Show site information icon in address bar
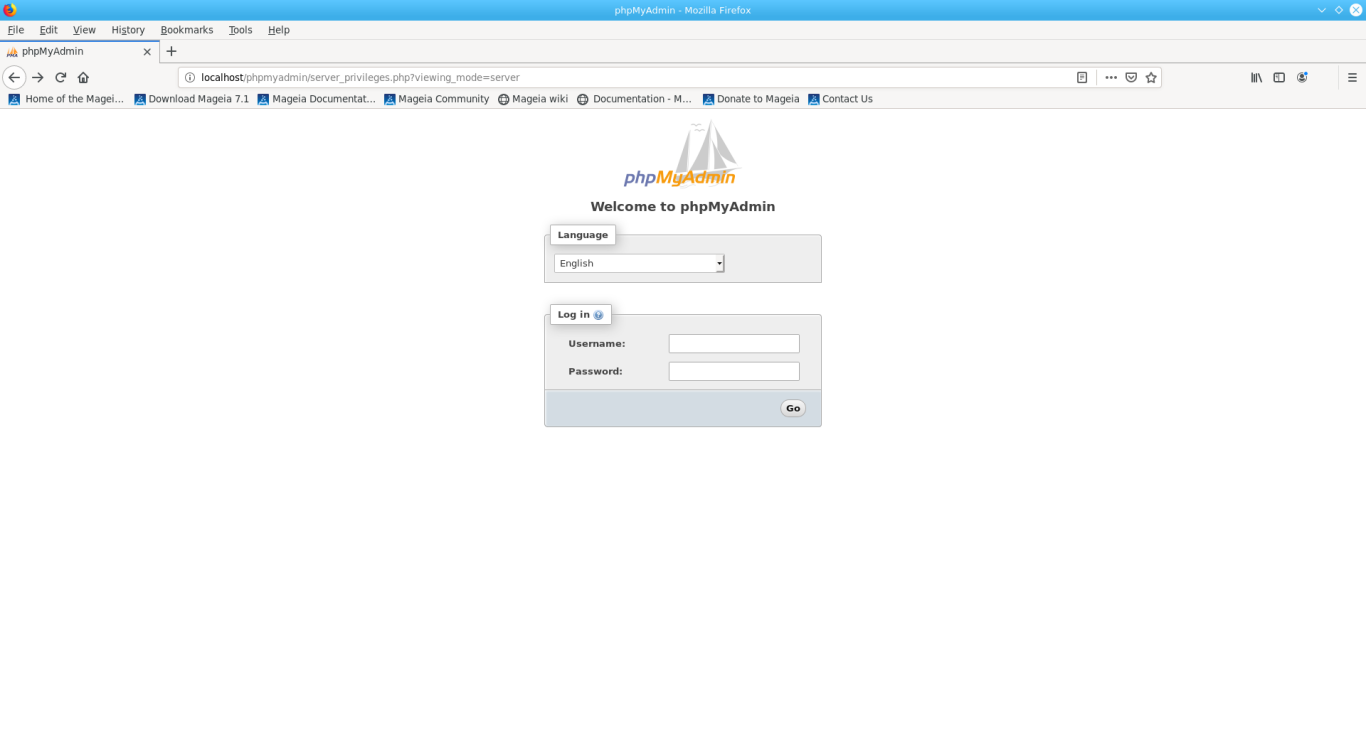 pyautogui.click(x=189, y=77)
